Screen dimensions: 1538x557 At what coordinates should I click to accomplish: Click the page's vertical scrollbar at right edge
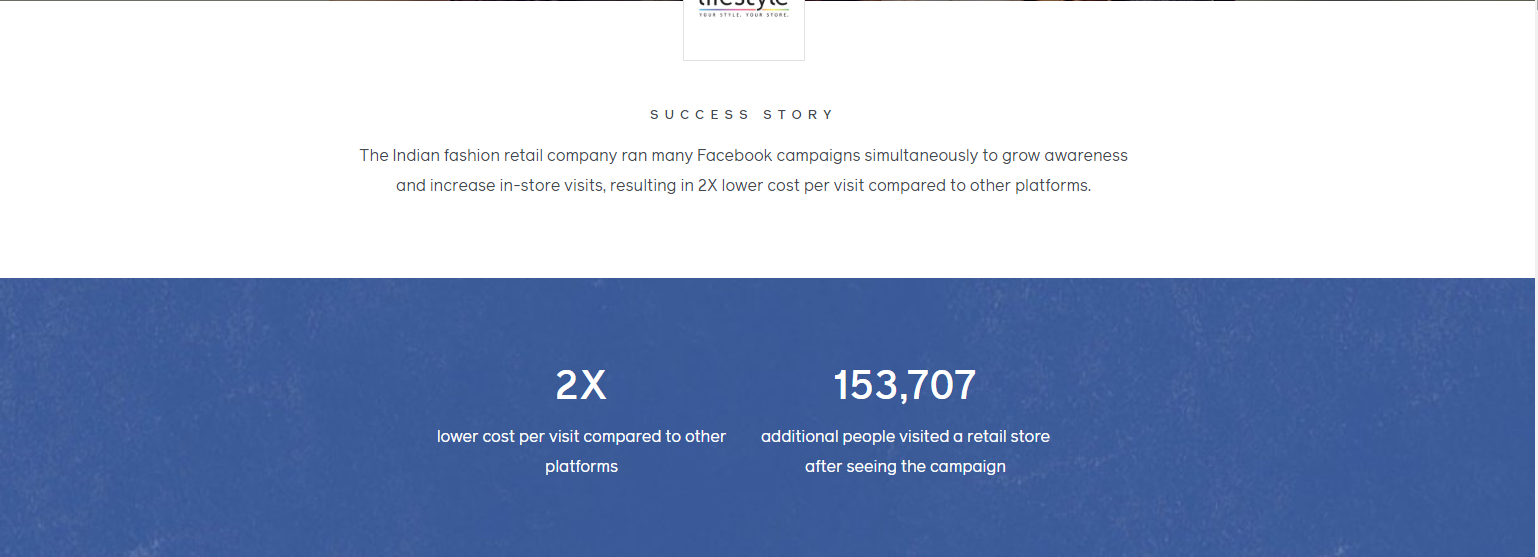(1536, 278)
